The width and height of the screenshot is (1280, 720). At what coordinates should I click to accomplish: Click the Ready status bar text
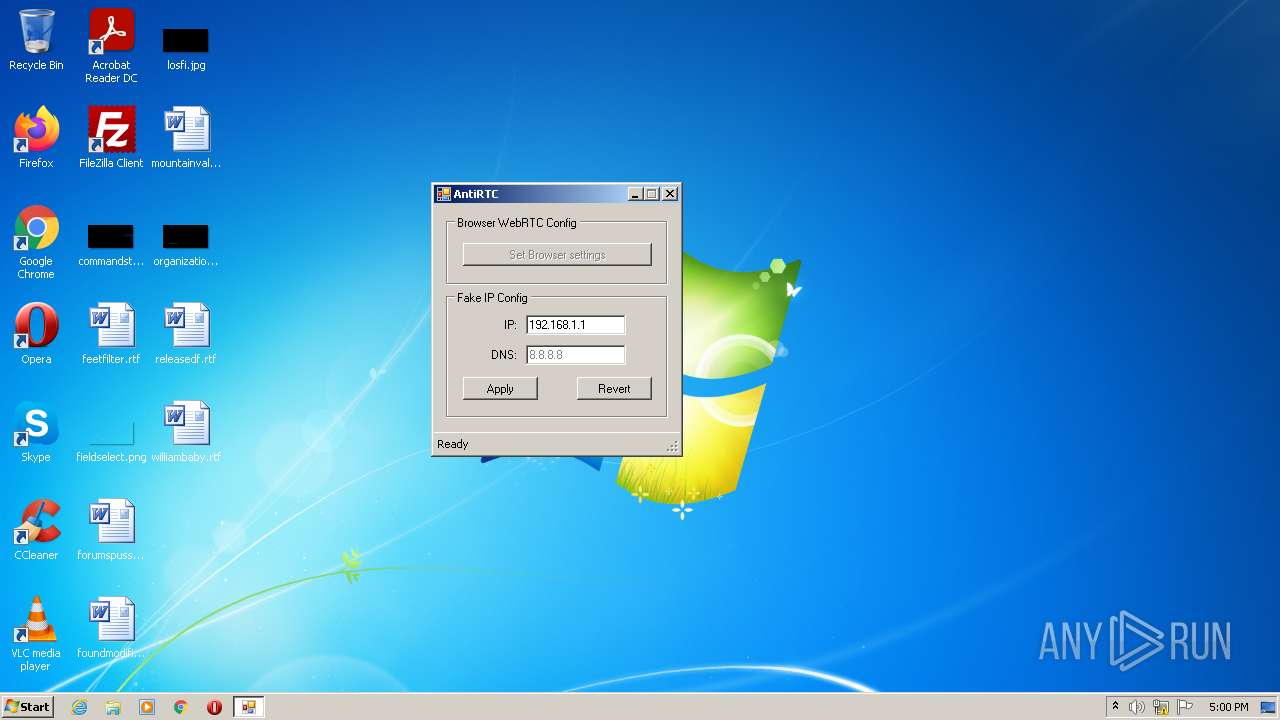pyautogui.click(x=452, y=444)
